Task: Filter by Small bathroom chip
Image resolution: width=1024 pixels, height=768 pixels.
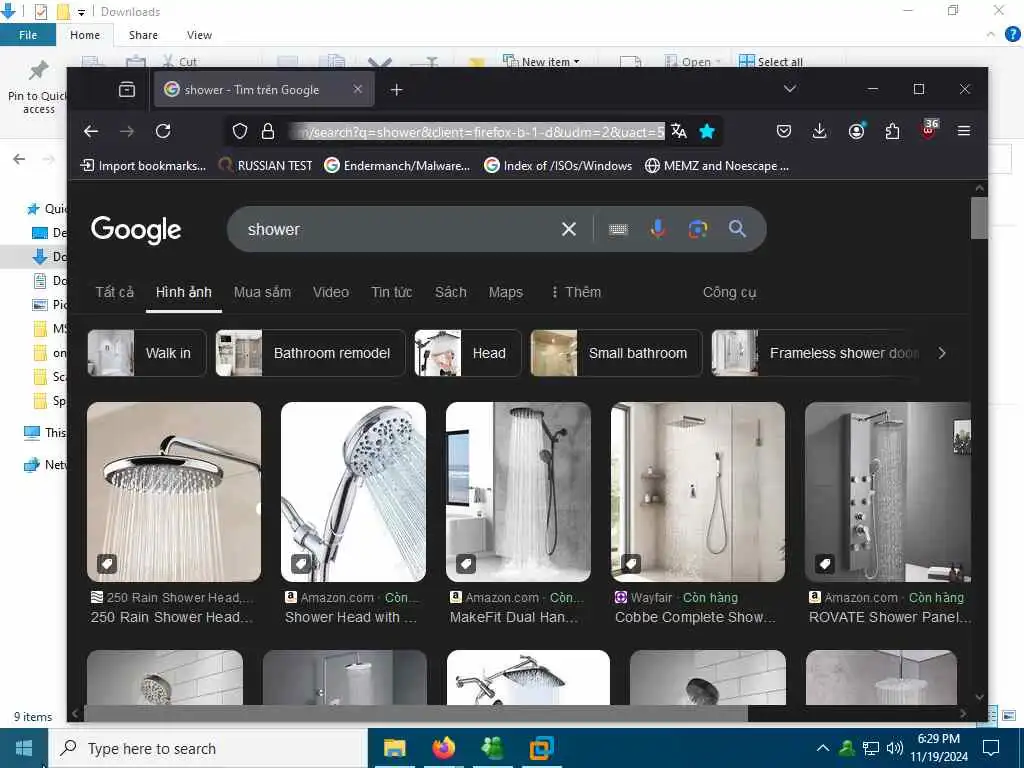Action: pyautogui.click(x=616, y=353)
